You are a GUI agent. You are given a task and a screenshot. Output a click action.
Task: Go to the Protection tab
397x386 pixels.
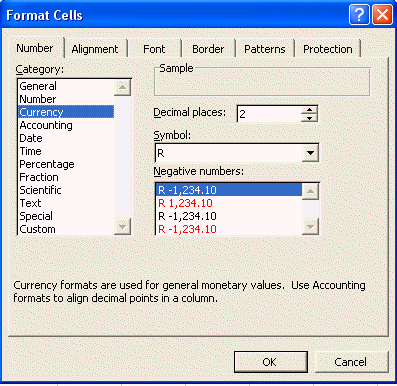coord(328,49)
